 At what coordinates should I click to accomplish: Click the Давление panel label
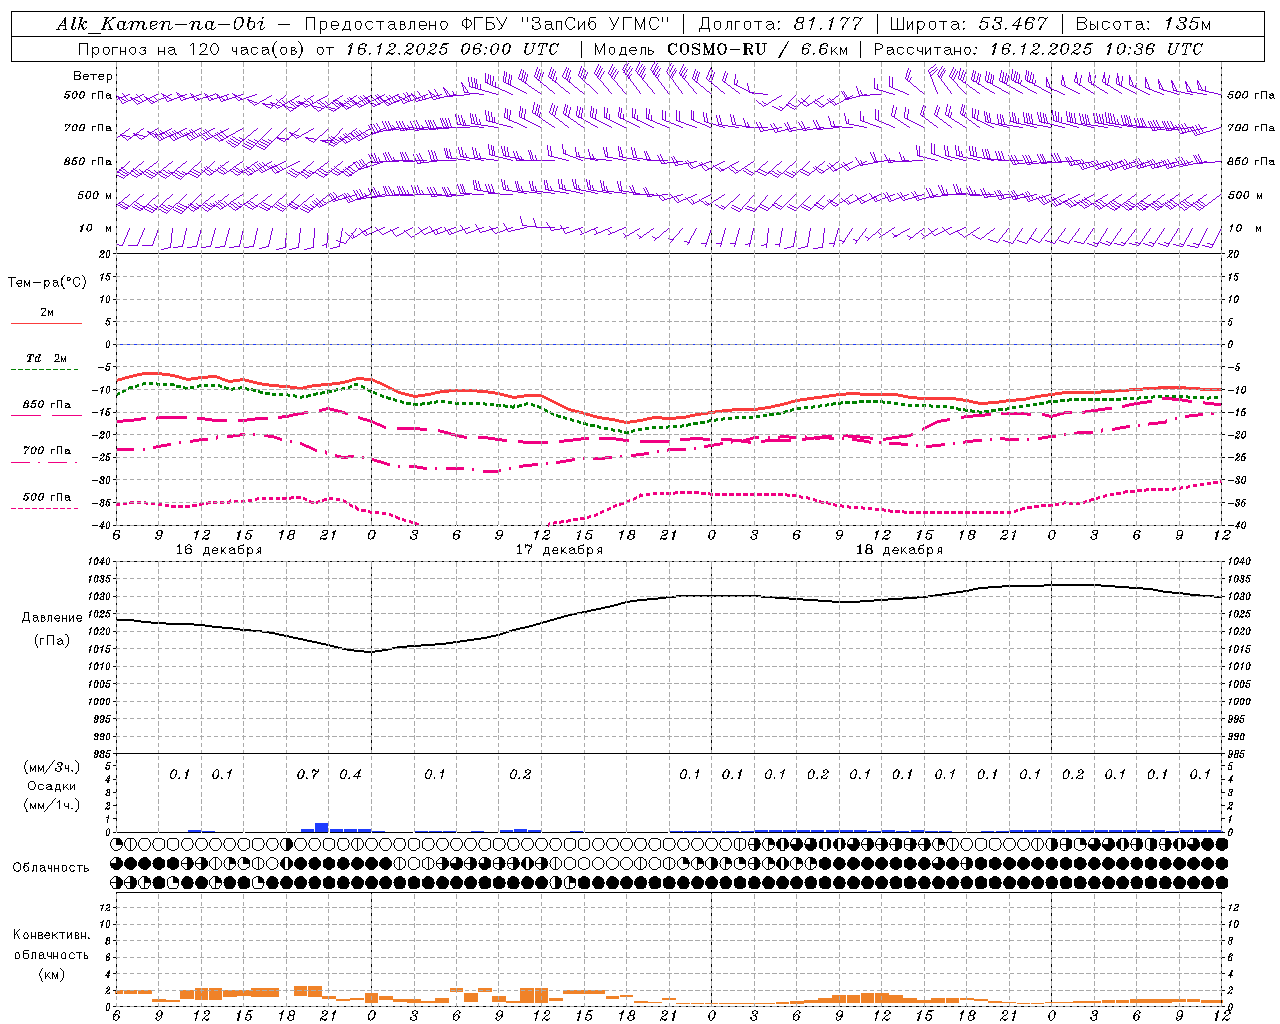(52, 618)
